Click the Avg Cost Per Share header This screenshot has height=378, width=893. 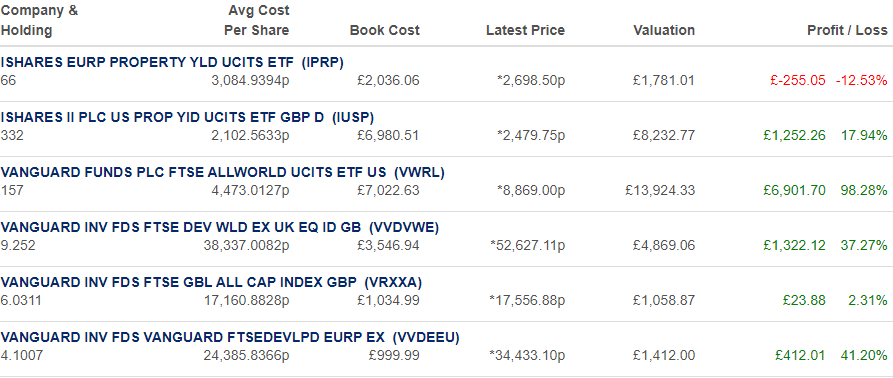[256, 20]
